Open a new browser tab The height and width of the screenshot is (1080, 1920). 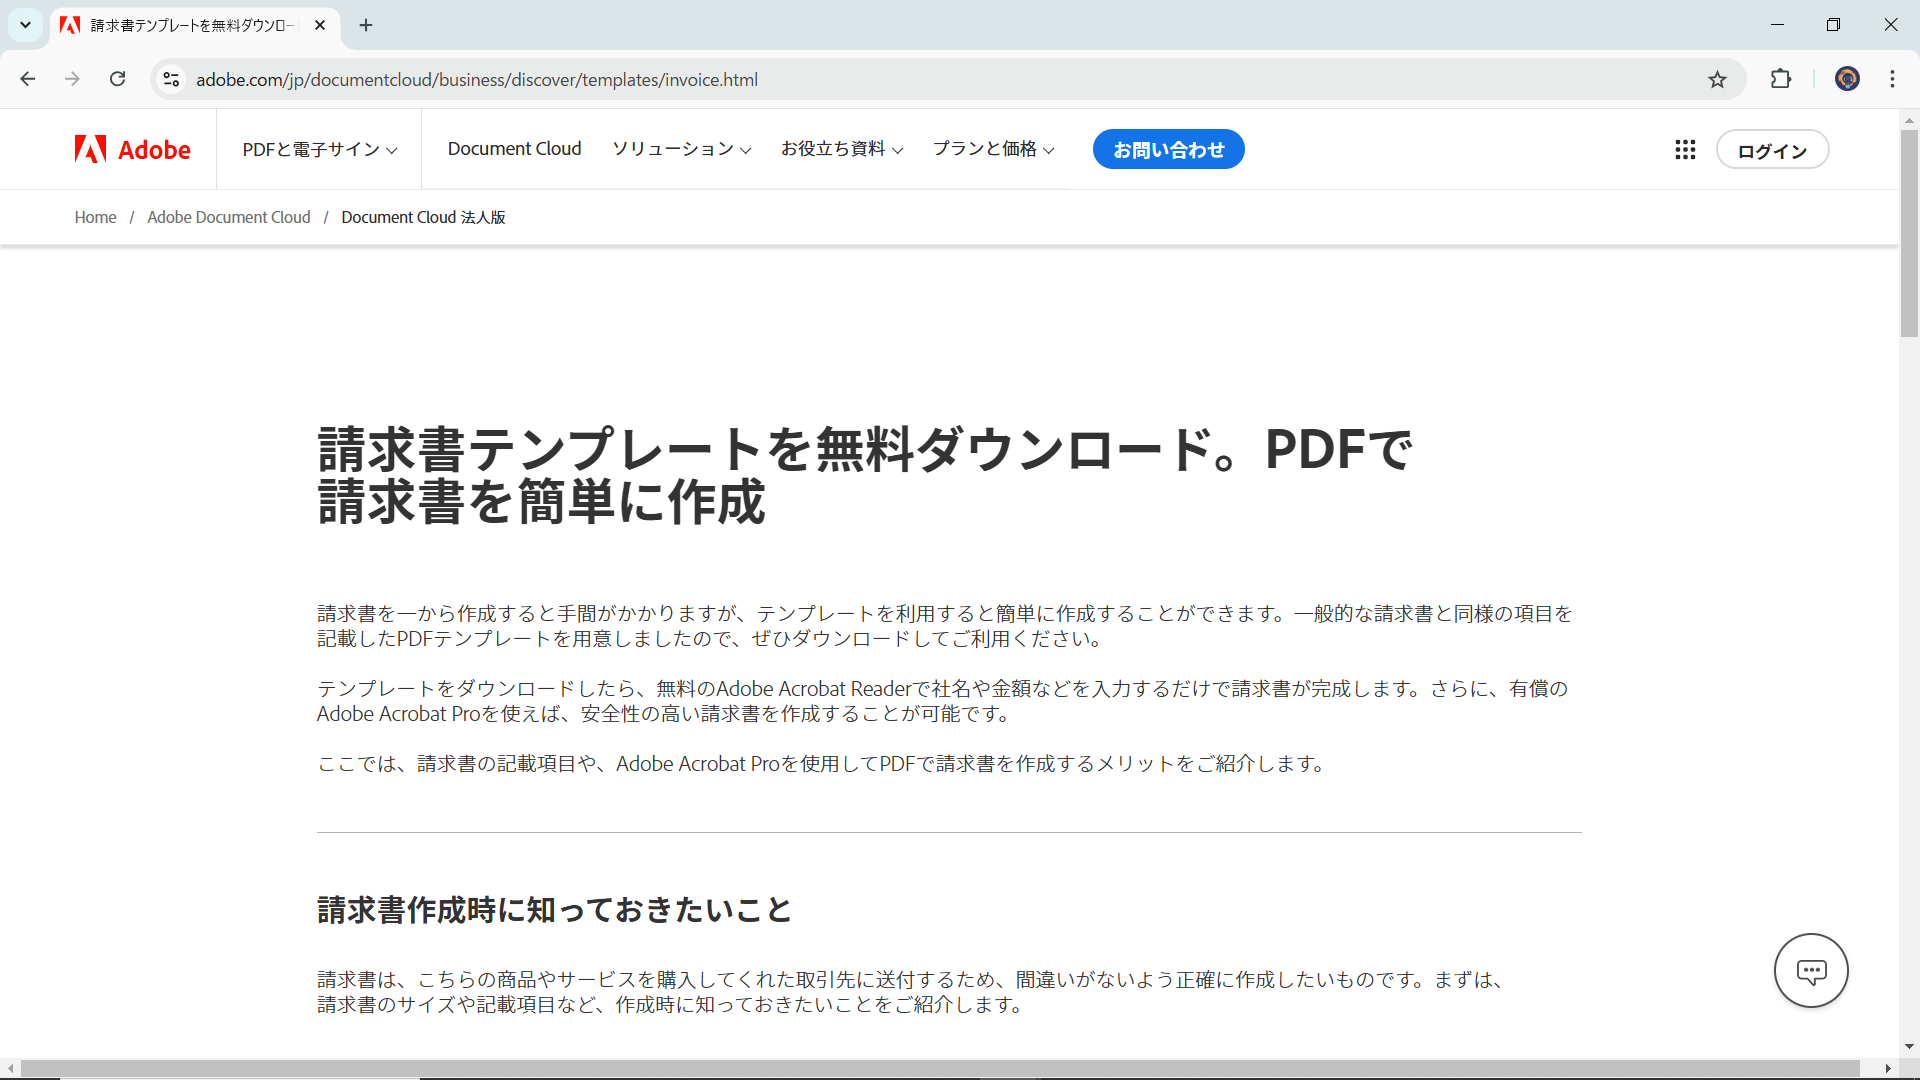point(366,25)
